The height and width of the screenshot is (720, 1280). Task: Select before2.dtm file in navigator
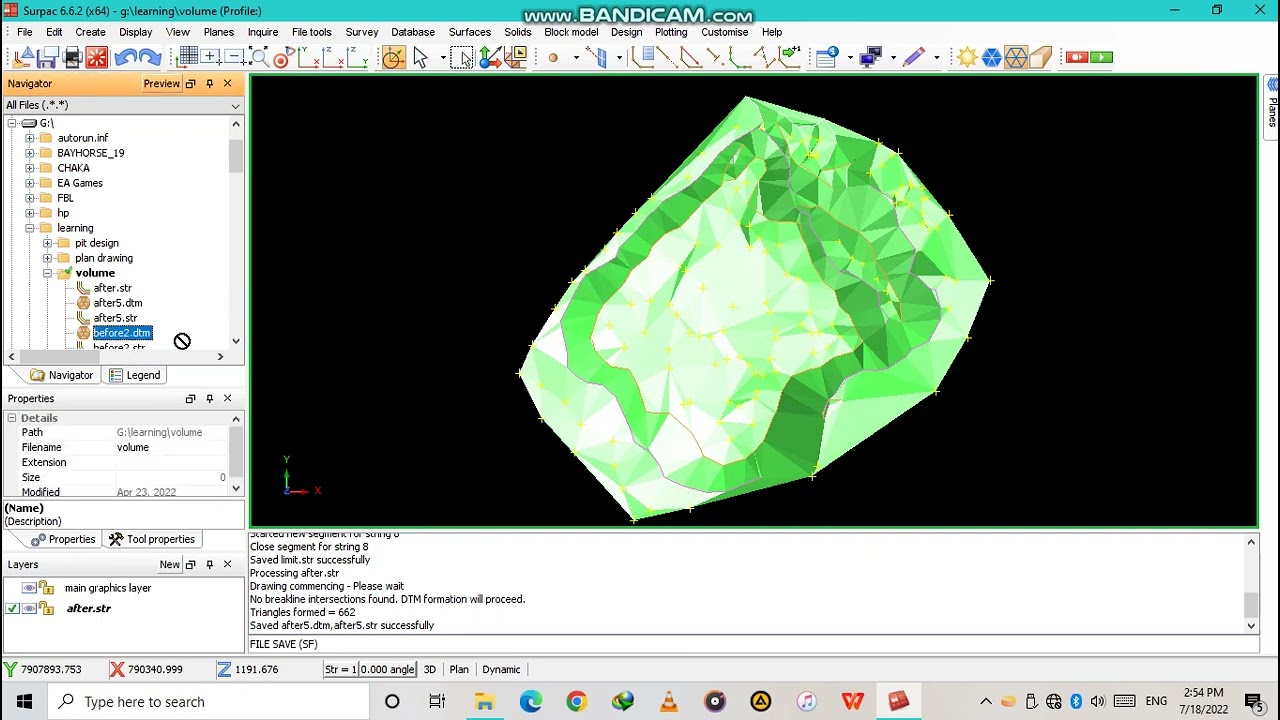click(122, 333)
